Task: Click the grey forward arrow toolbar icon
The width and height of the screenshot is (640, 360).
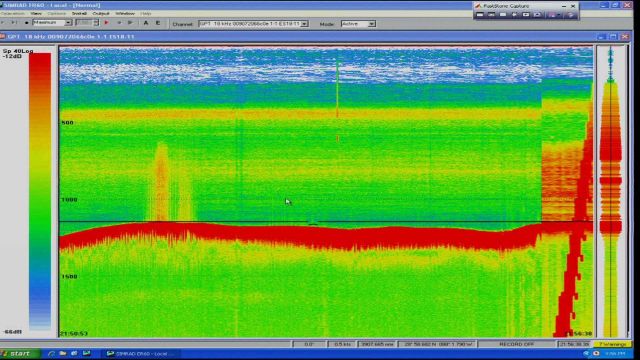Action: click(x=130, y=22)
